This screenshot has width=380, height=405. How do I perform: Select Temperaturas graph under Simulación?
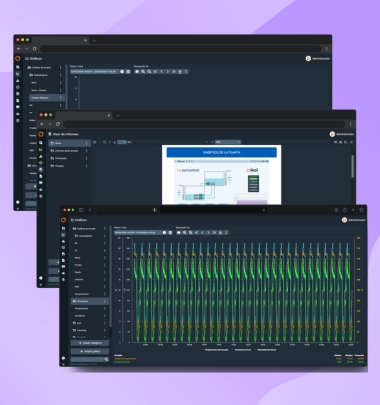(81, 308)
